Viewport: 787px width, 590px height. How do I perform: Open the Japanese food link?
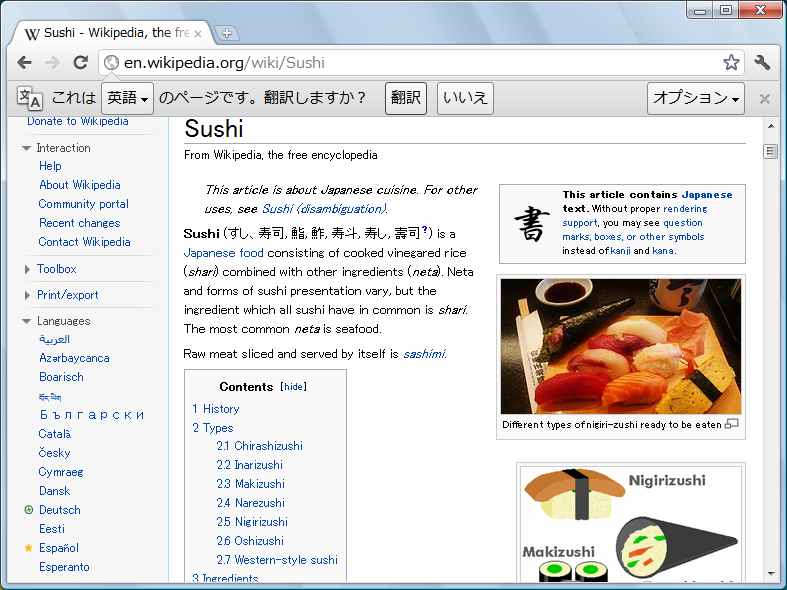(x=223, y=253)
